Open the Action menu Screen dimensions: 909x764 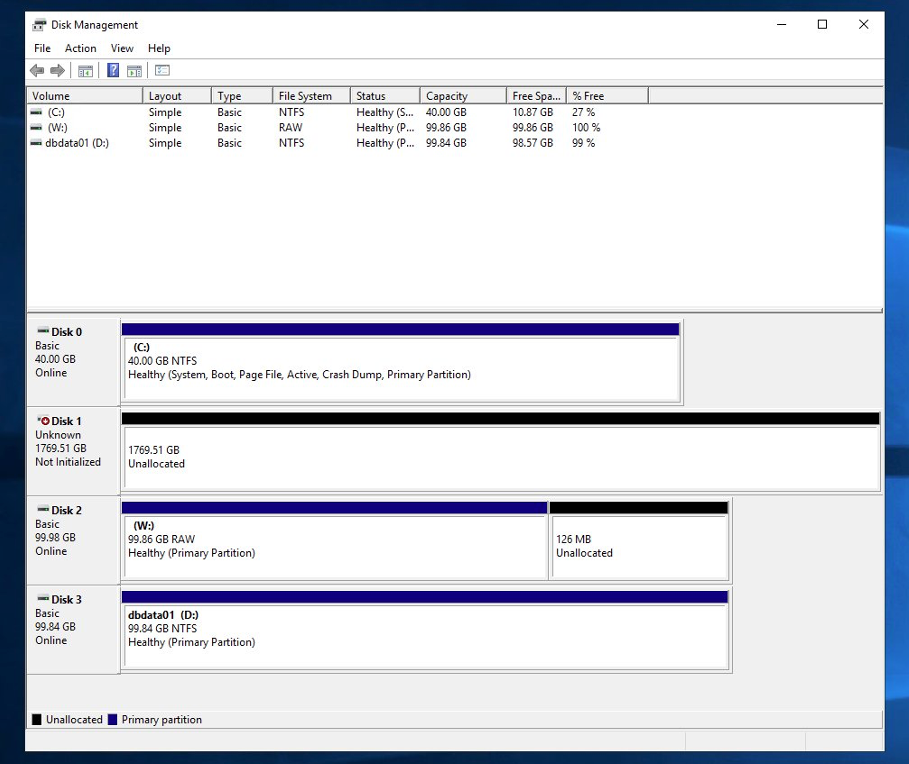(81, 48)
